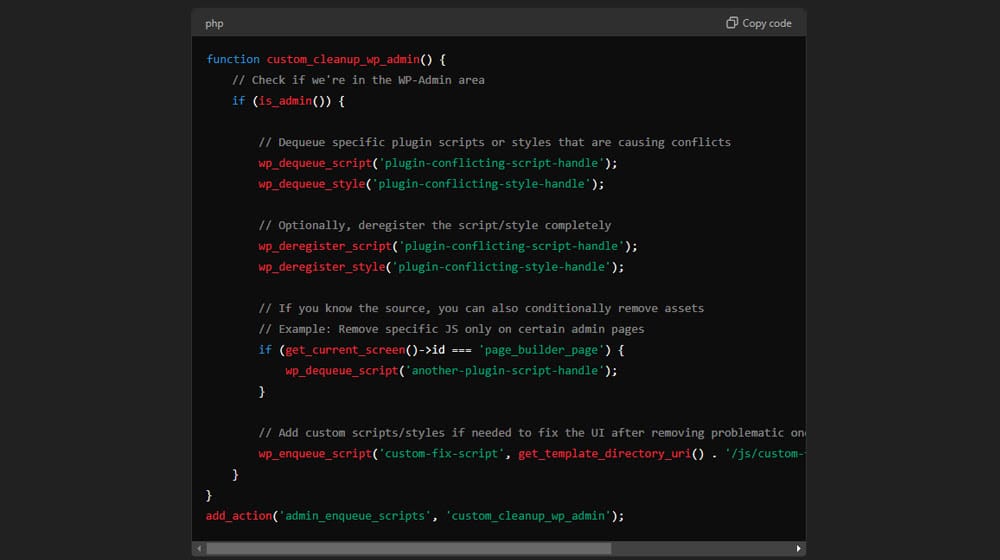Click the comment about WP-Admin area
The height and width of the screenshot is (560, 1000).
click(x=358, y=80)
